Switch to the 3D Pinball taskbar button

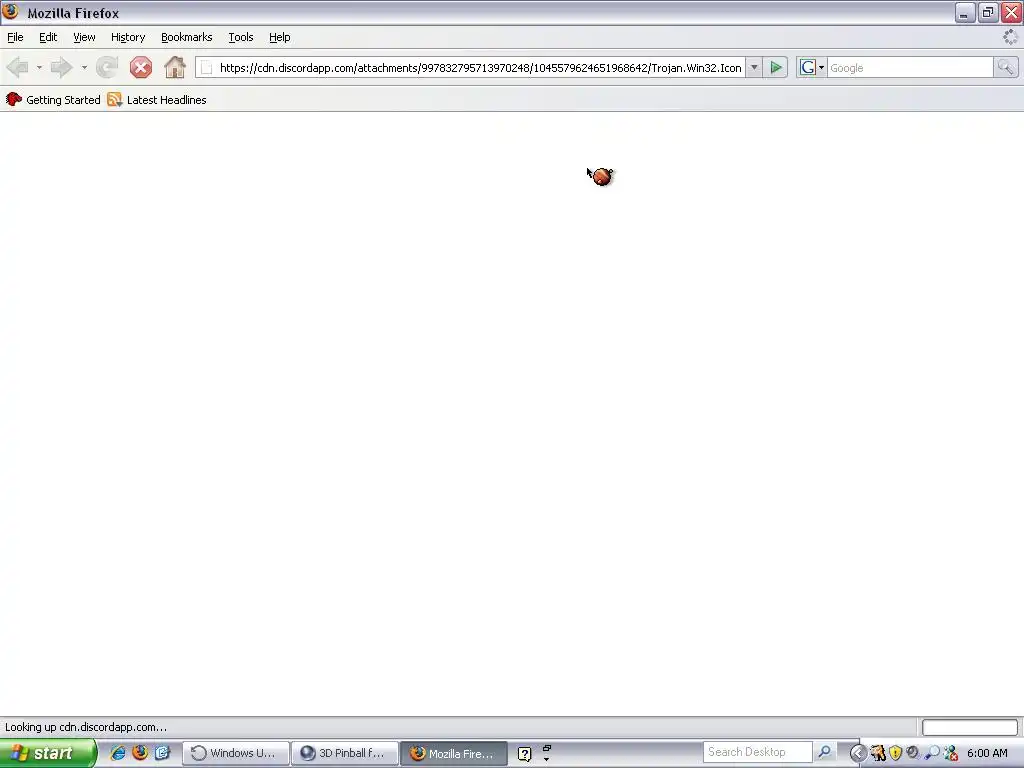coord(344,753)
